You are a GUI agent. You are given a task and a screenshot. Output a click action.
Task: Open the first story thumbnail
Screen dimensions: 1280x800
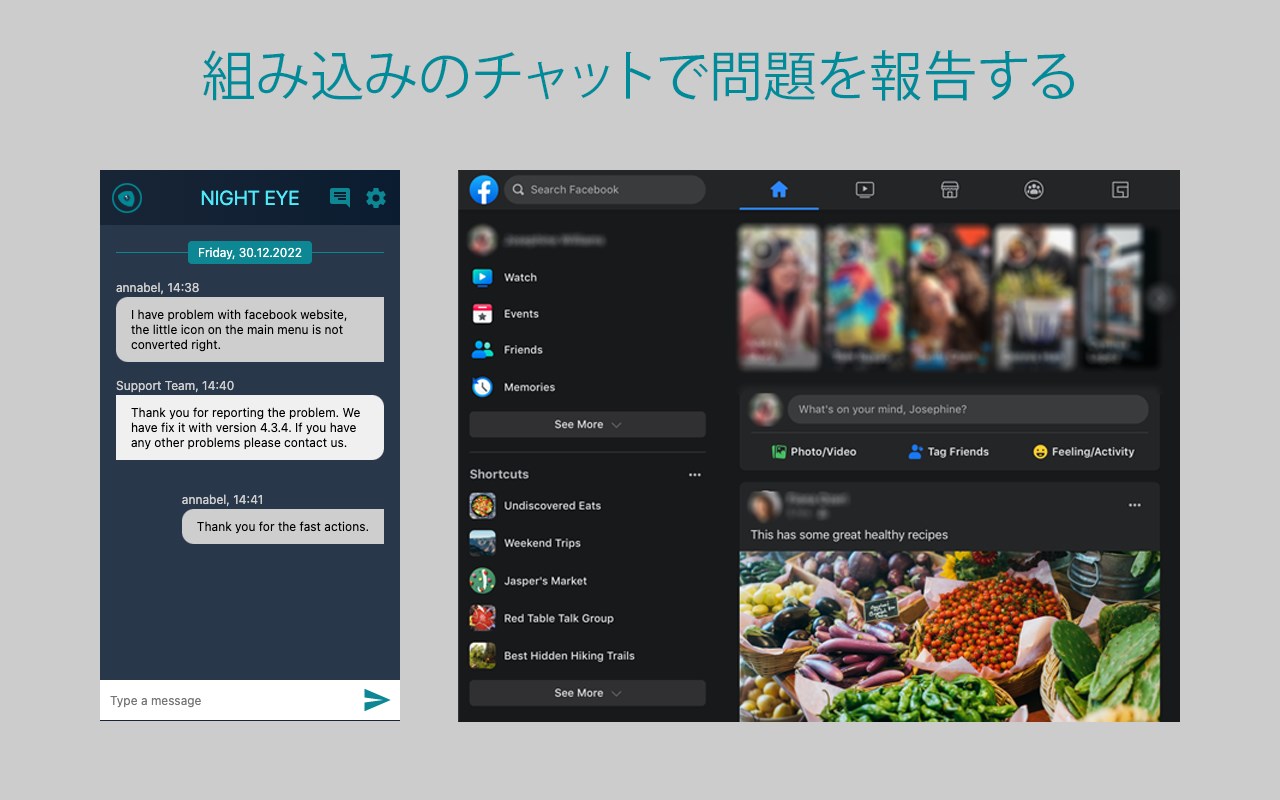779,297
